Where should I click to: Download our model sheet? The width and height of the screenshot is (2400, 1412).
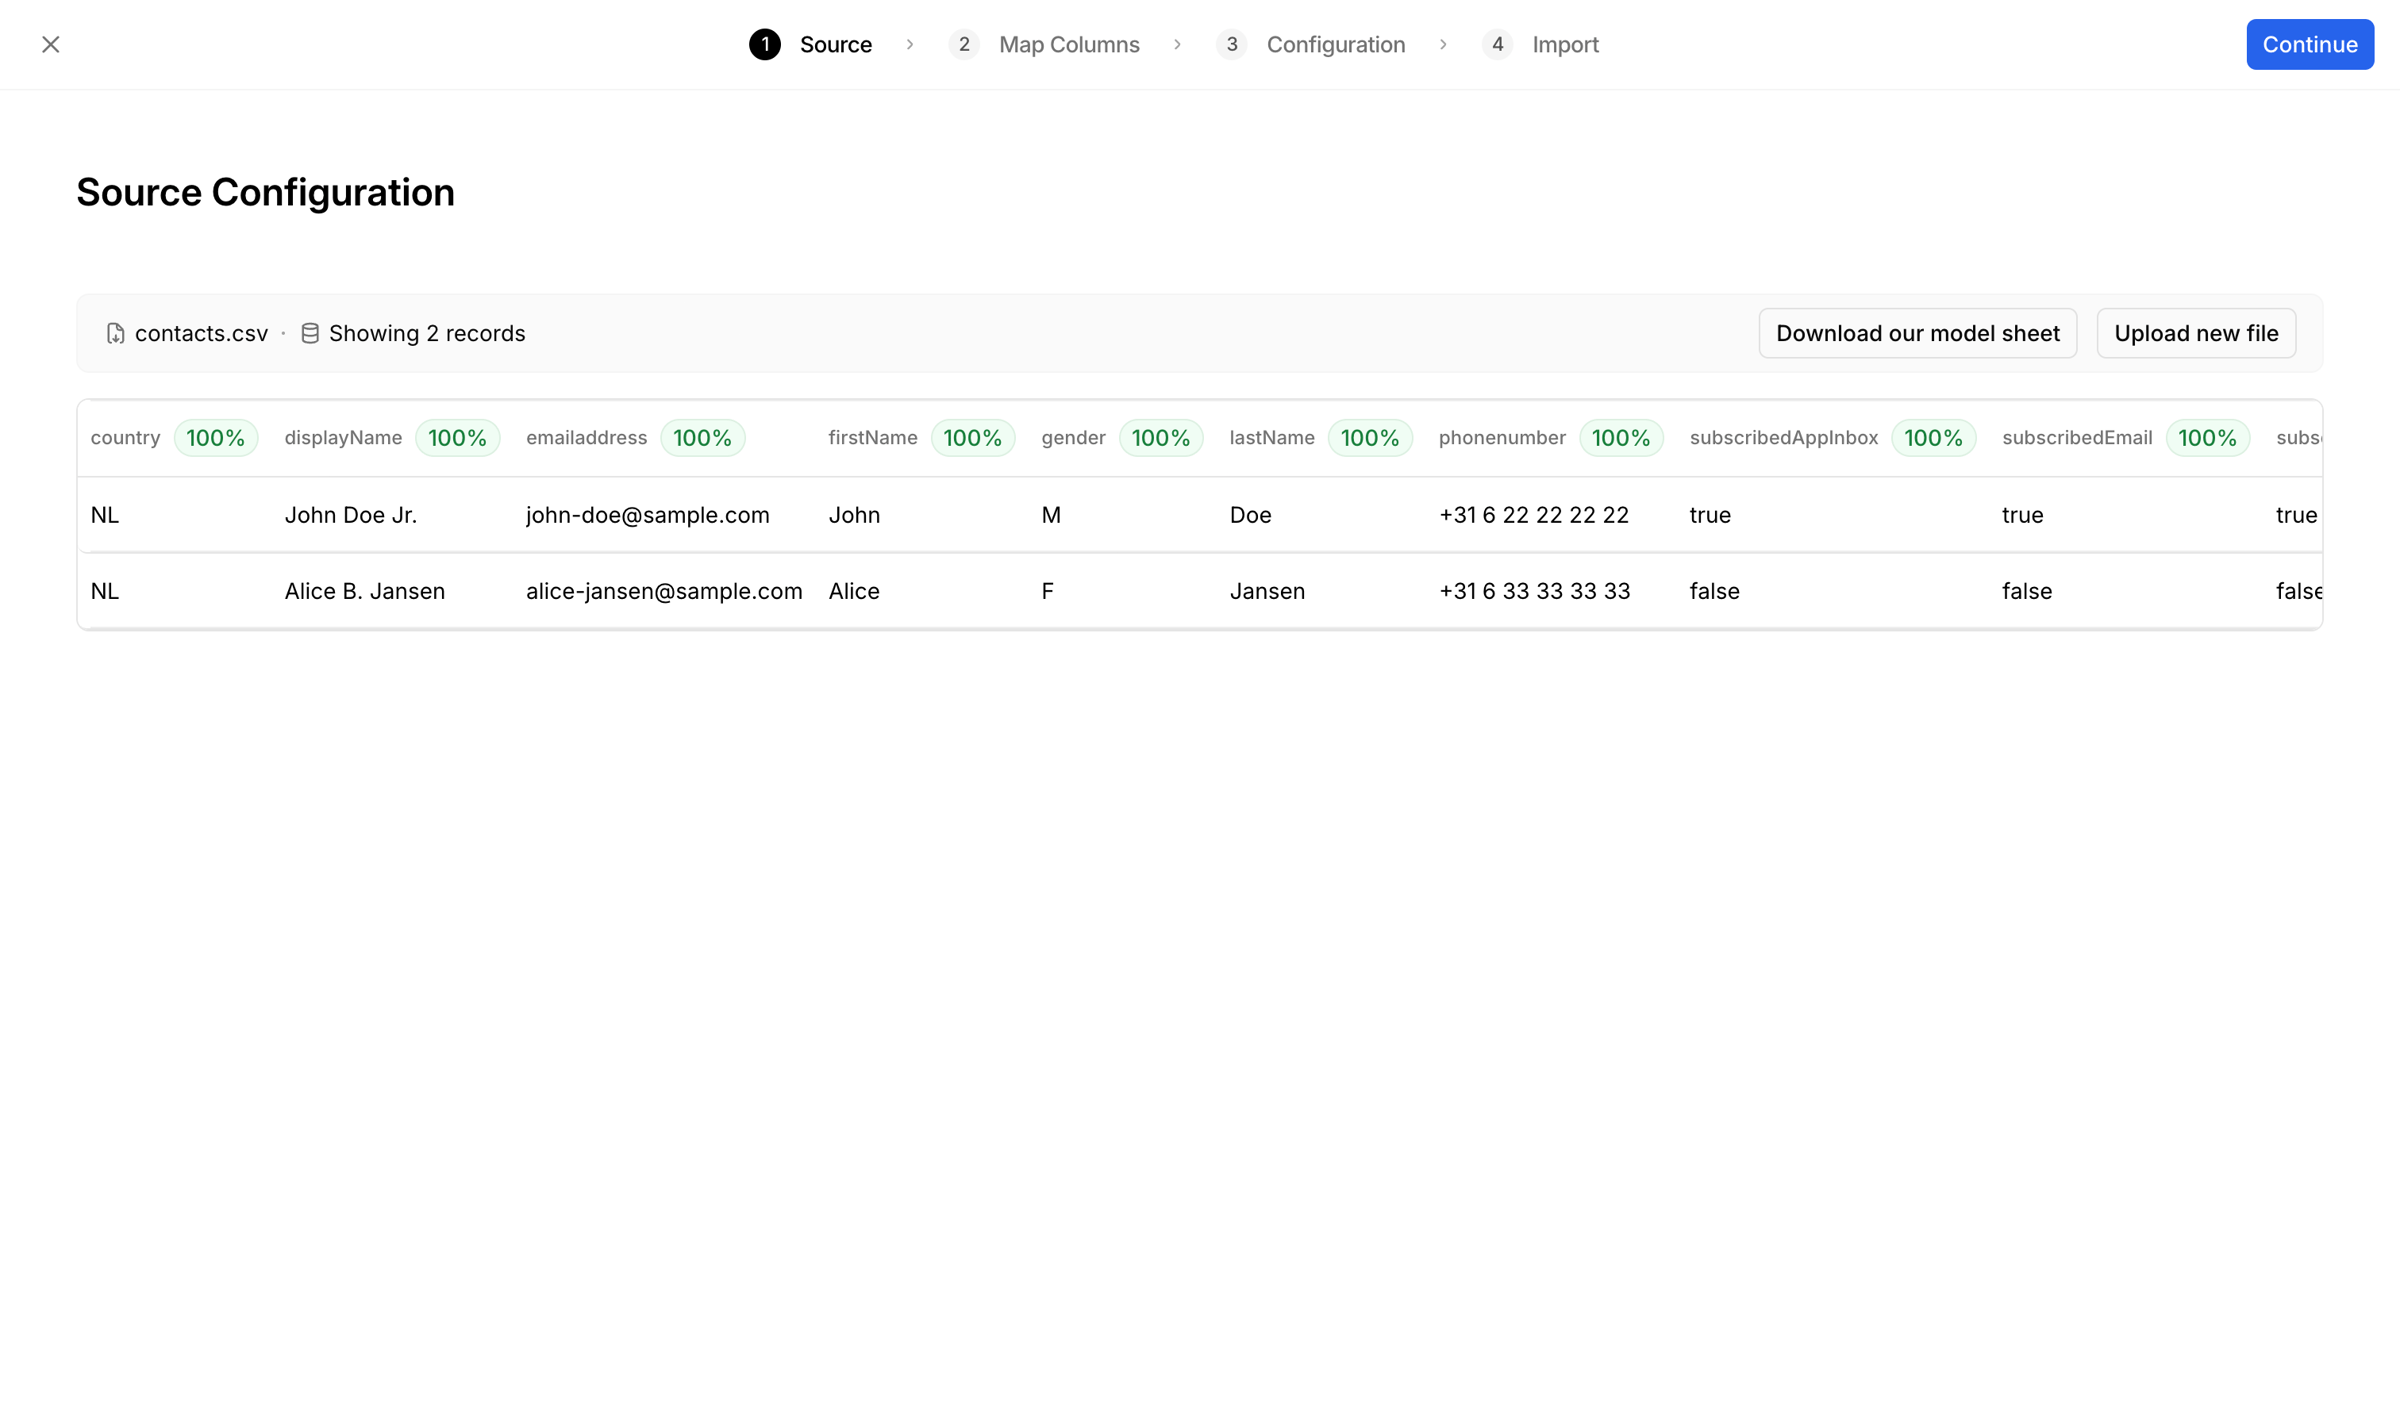[1917, 333]
